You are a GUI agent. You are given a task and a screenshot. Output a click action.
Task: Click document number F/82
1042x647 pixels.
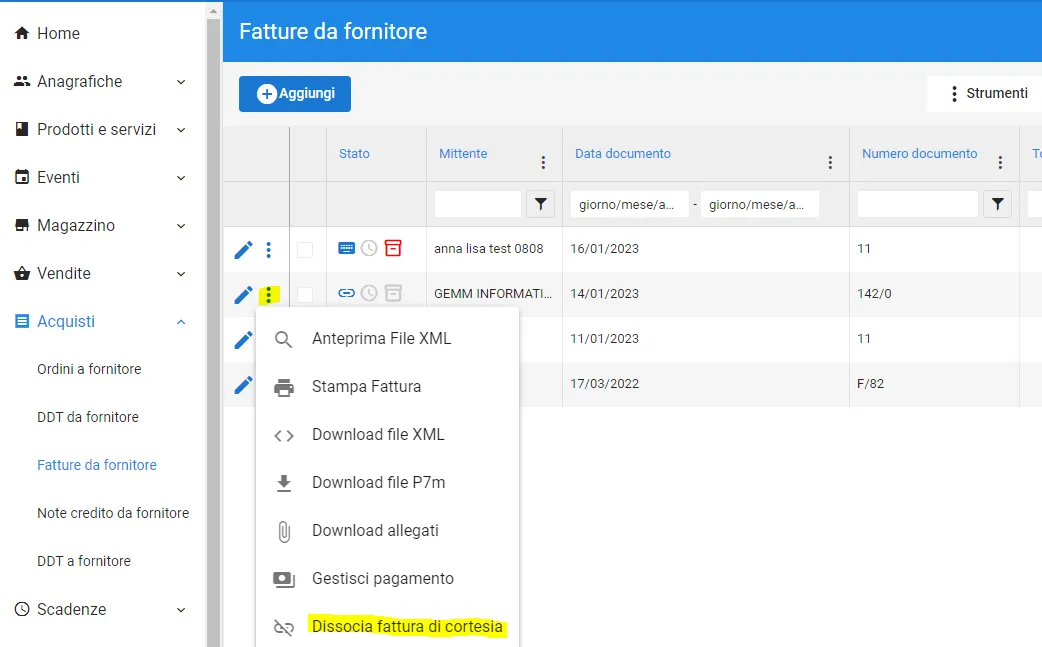[871, 383]
